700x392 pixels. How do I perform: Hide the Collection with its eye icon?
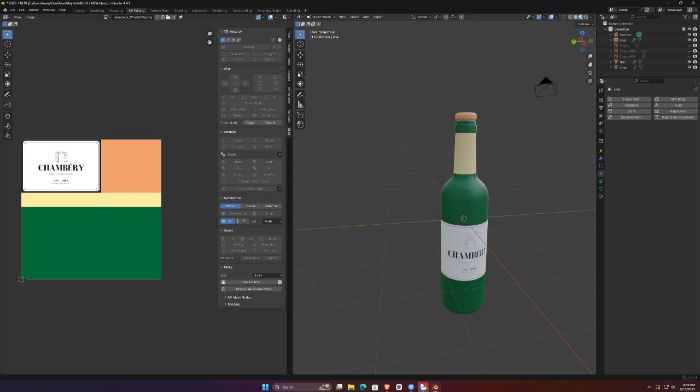689,29
